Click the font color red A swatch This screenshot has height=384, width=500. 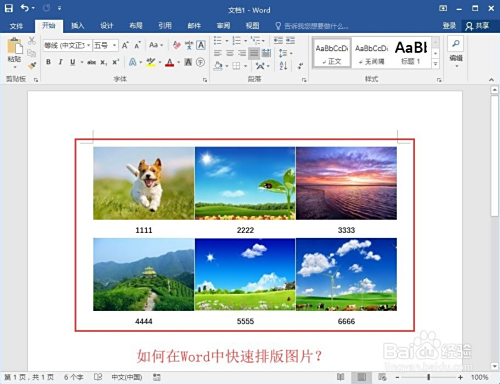pos(170,62)
